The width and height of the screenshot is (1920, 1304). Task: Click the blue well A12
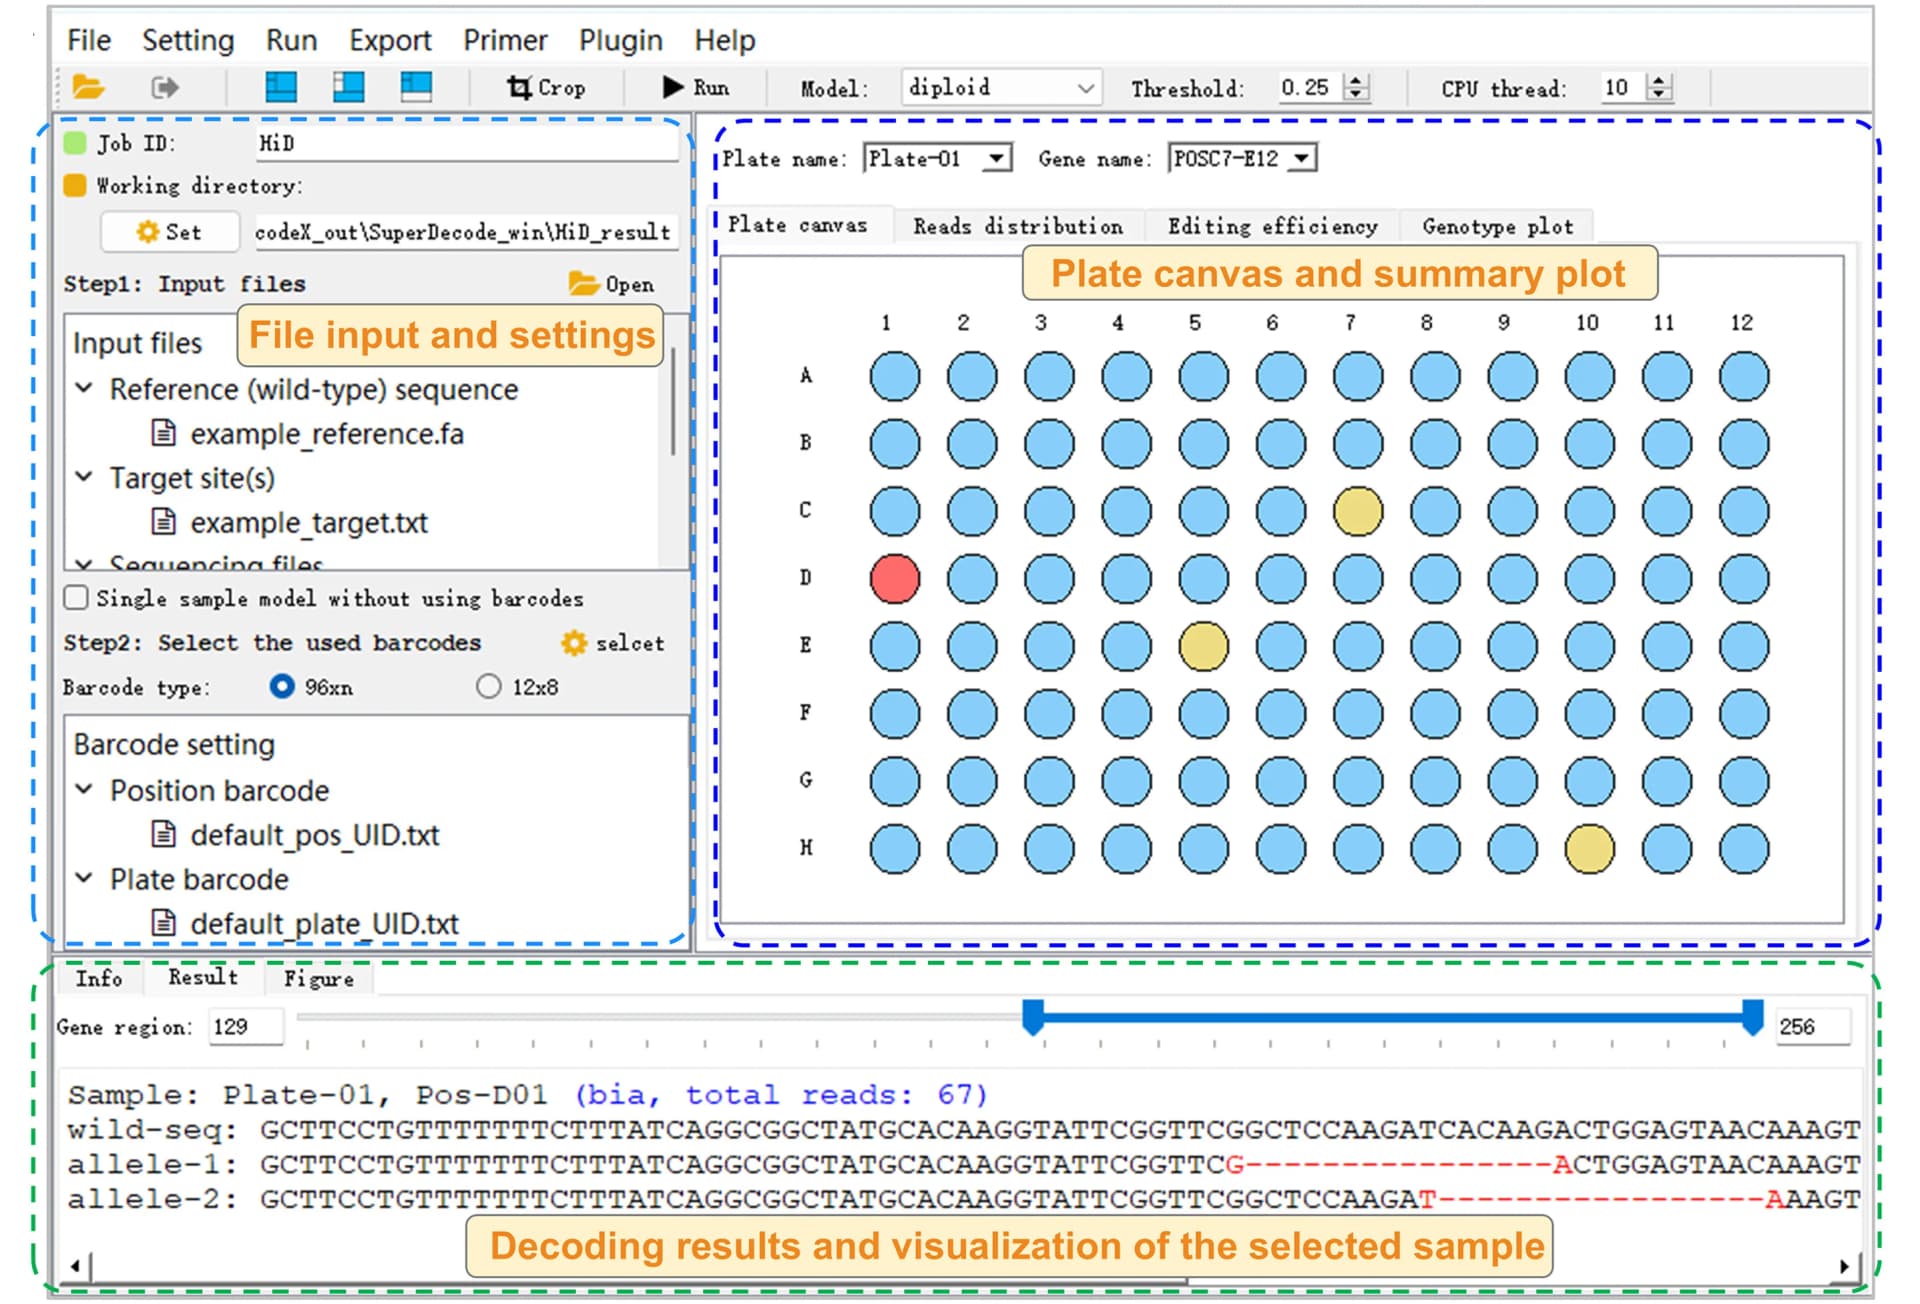pyautogui.click(x=1744, y=376)
